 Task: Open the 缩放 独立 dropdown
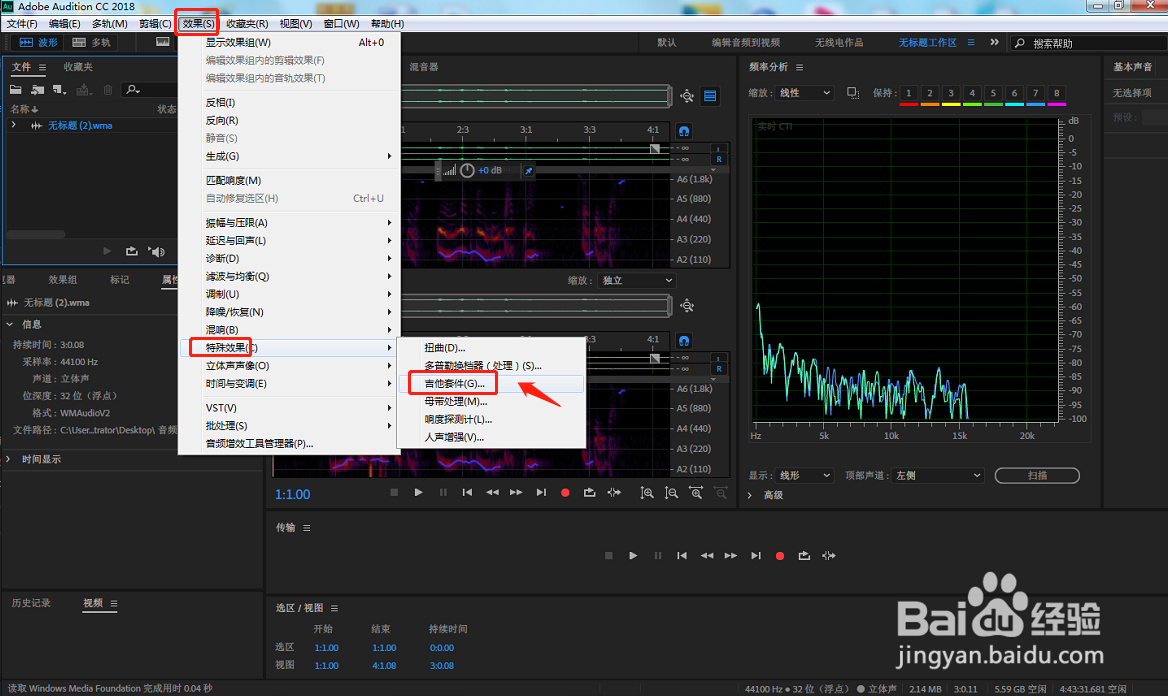pyautogui.click(x=637, y=280)
